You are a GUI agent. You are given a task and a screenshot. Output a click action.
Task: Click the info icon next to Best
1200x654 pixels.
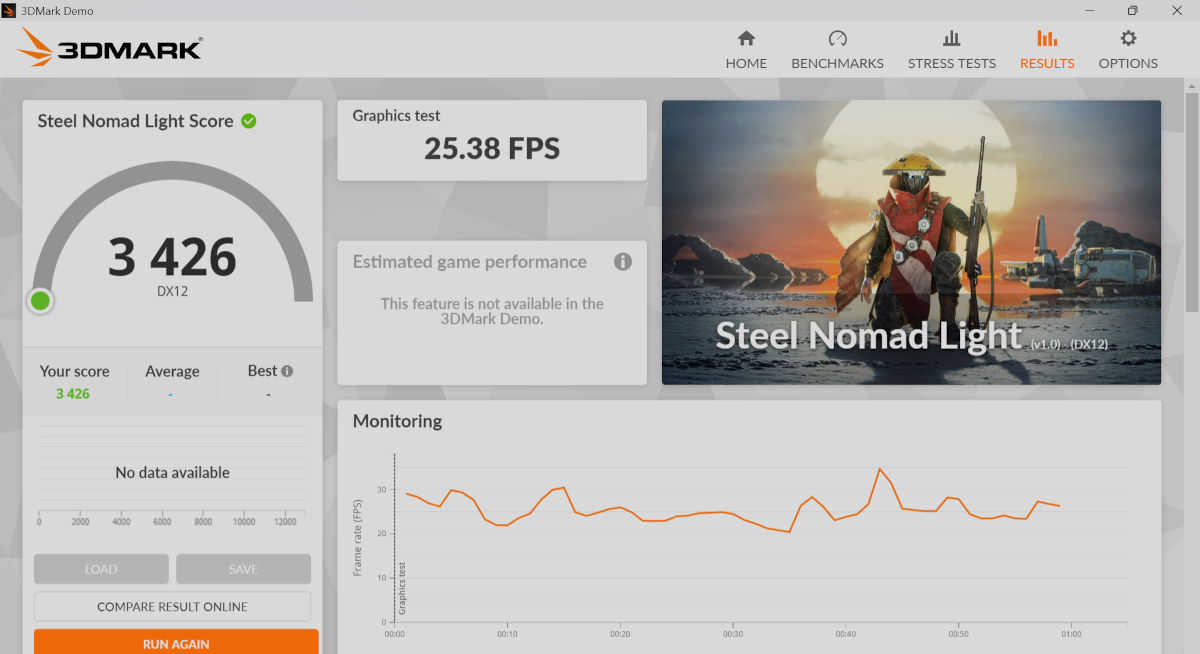[287, 371]
